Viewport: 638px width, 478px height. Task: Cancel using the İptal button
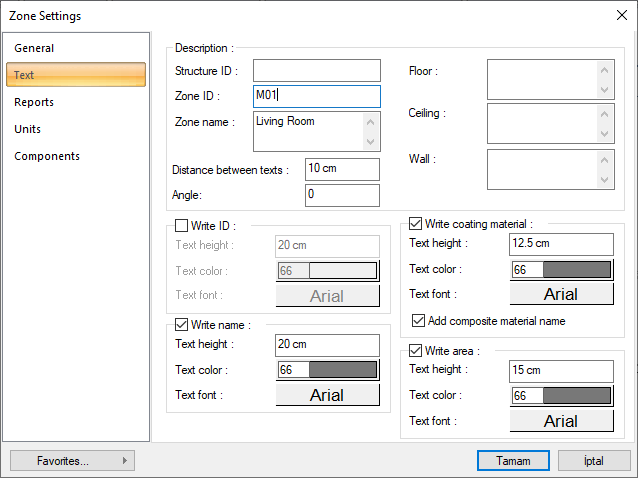click(594, 461)
